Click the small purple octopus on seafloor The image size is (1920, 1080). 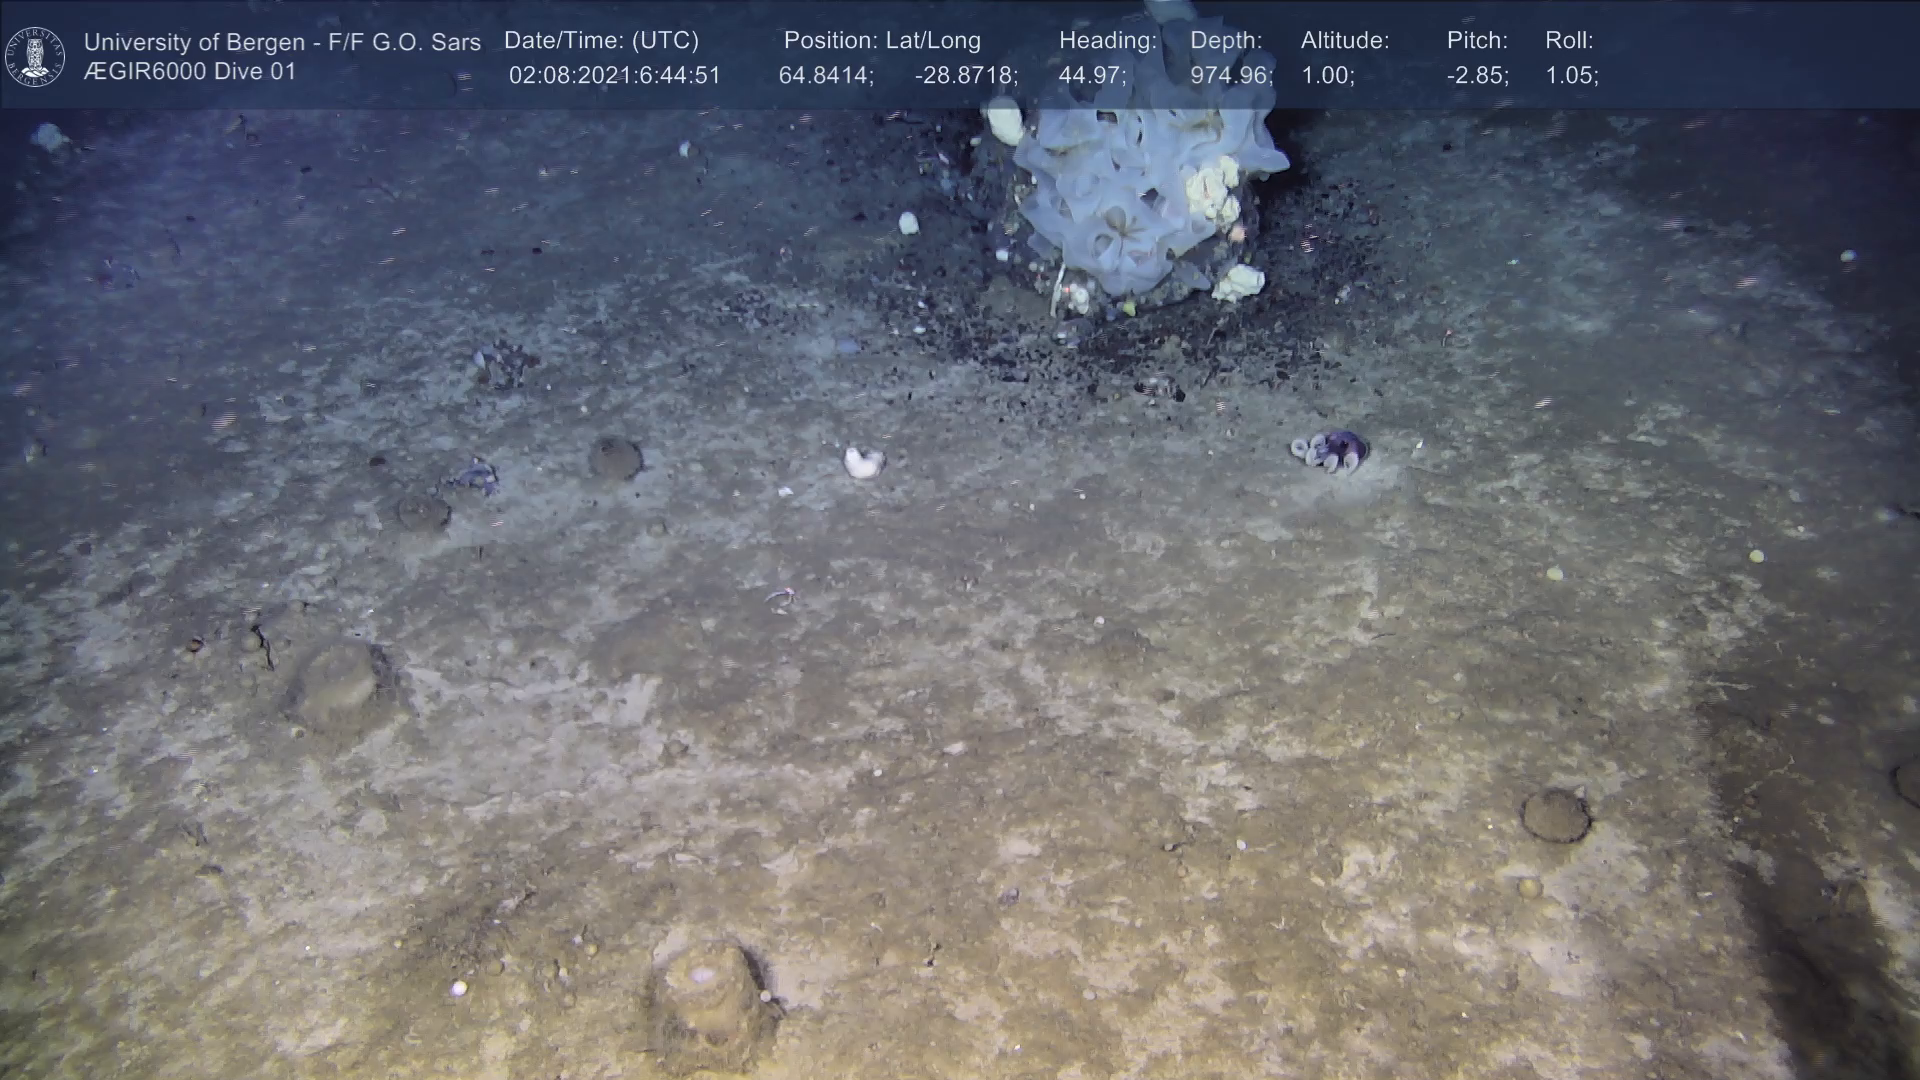tap(1332, 450)
